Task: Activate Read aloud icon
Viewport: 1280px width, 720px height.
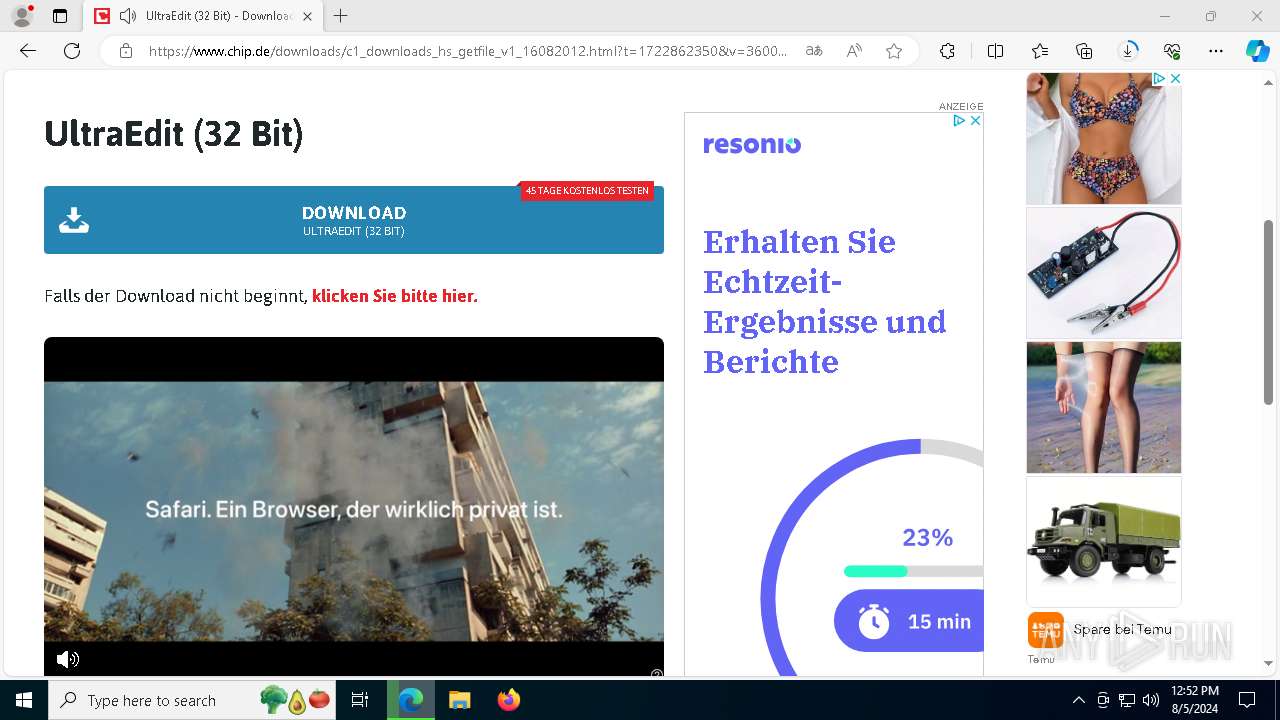Action: click(854, 51)
